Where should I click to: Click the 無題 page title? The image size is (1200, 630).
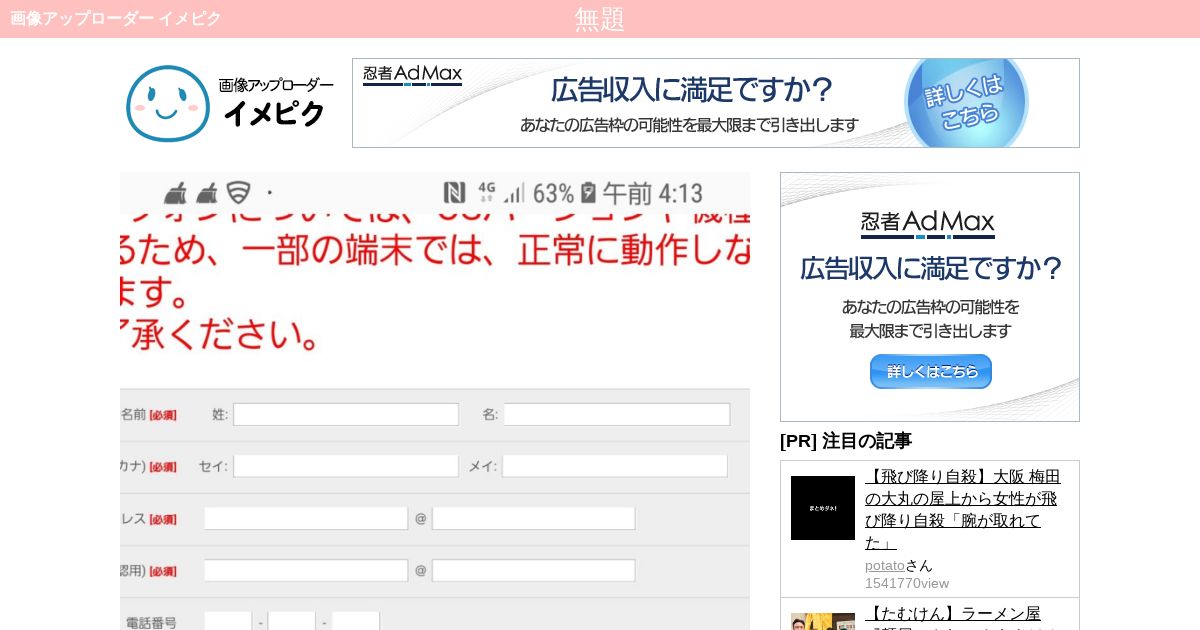pos(600,19)
